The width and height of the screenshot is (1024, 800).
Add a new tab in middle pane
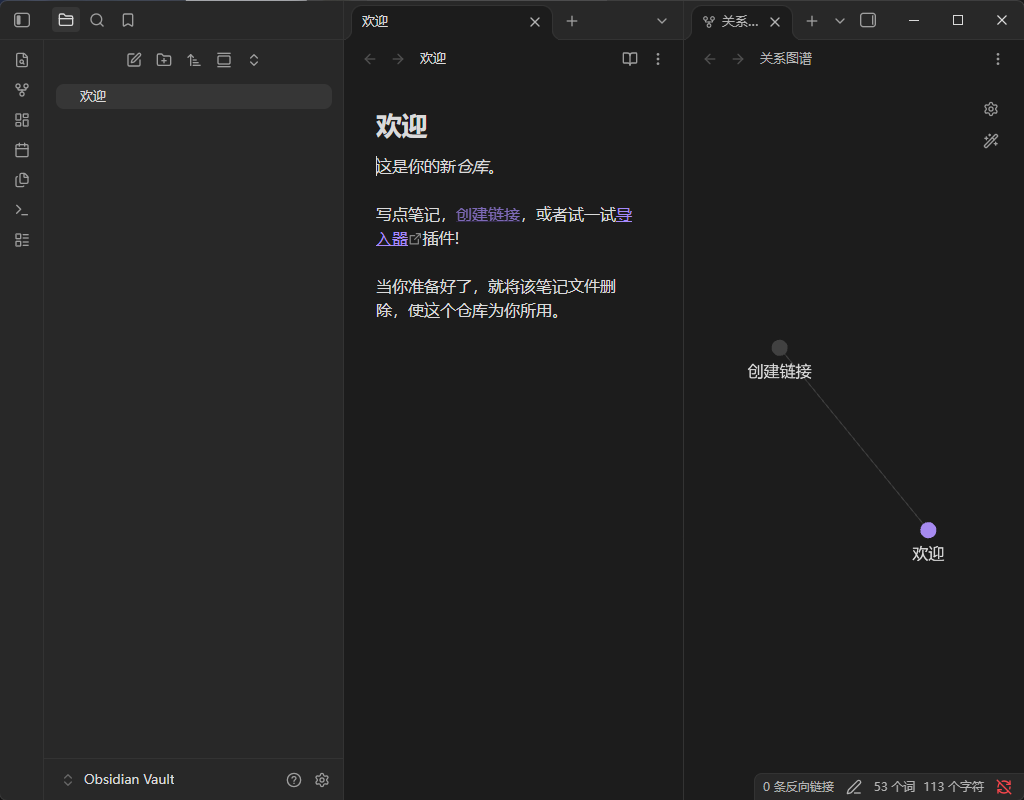point(572,21)
